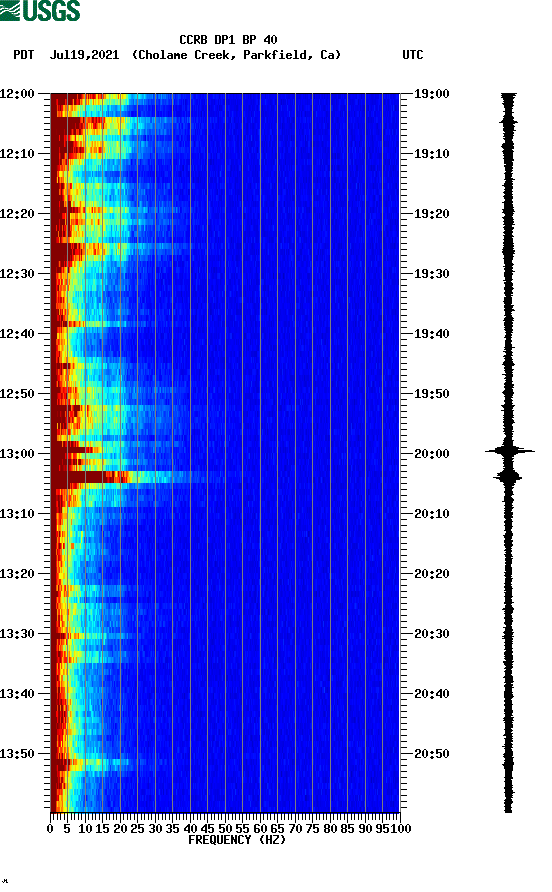Click the '75' frequency axis label

click(x=312, y=829)
